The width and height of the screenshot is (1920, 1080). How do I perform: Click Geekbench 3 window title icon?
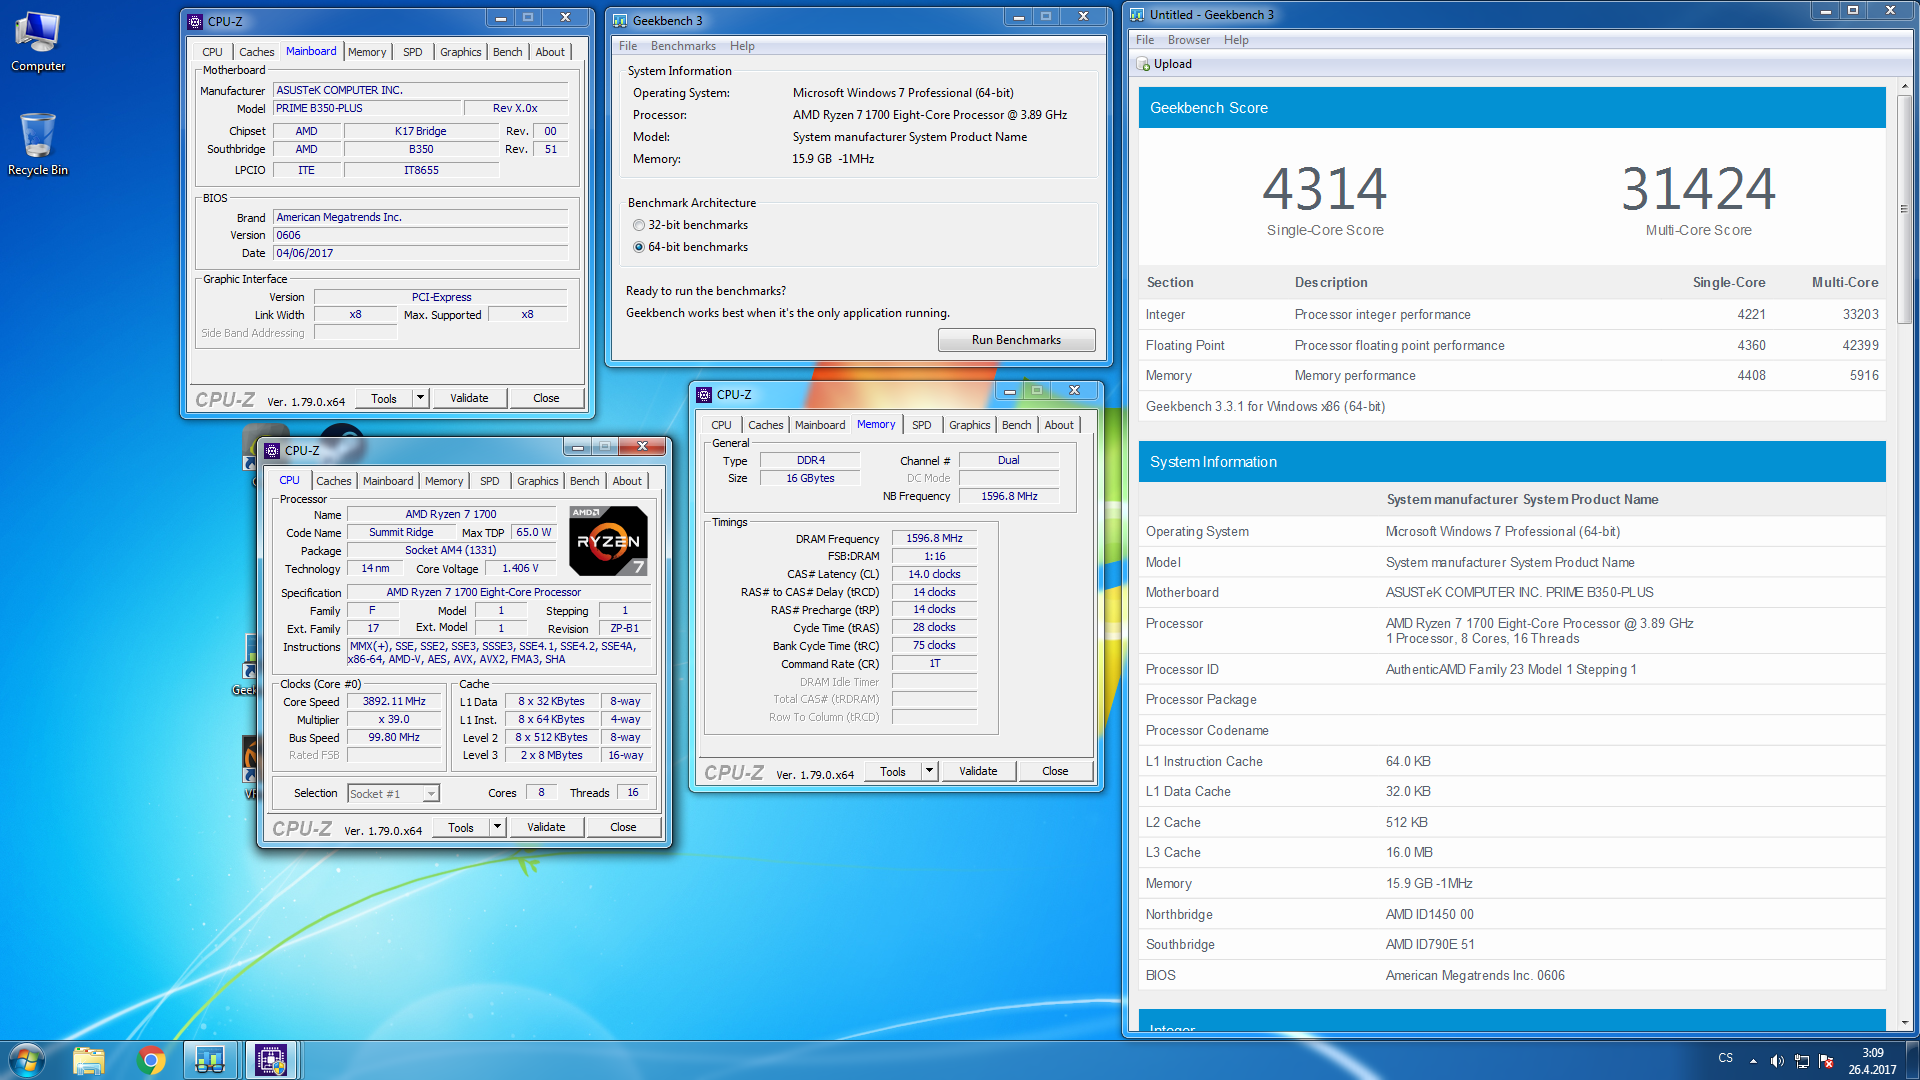pos(620,20)
